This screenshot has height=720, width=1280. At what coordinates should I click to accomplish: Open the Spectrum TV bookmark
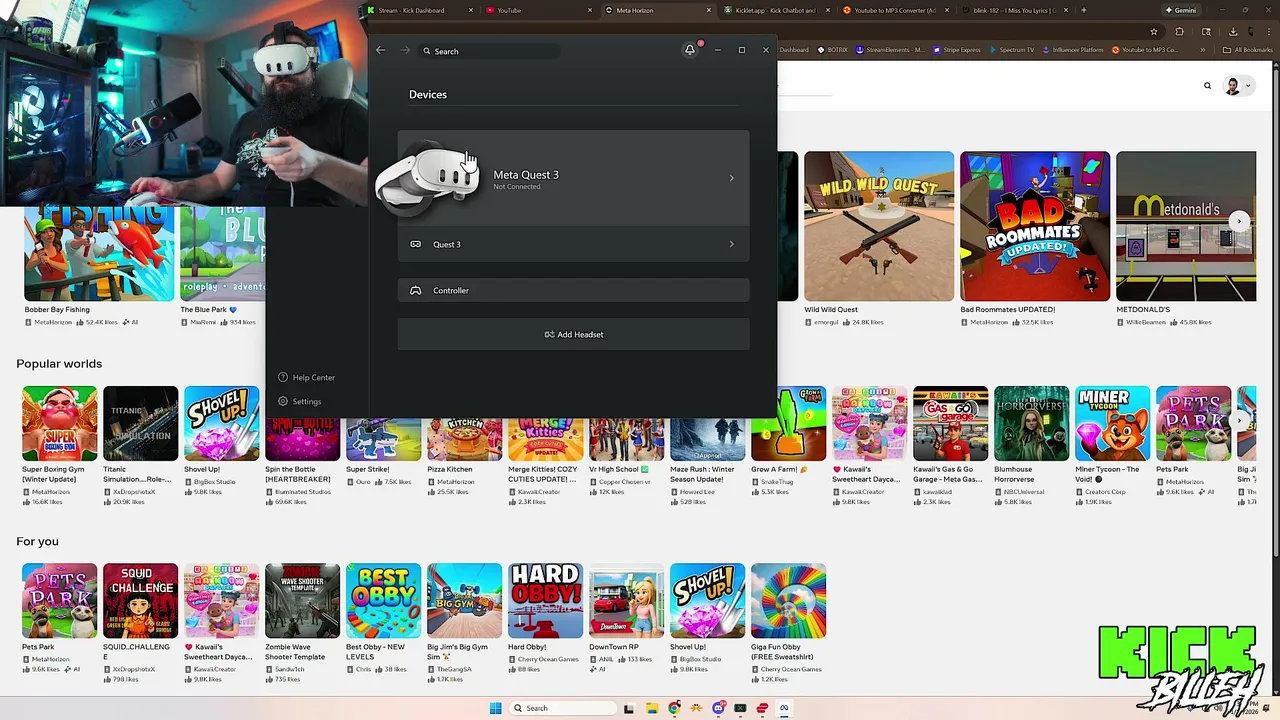point(1011,49)
